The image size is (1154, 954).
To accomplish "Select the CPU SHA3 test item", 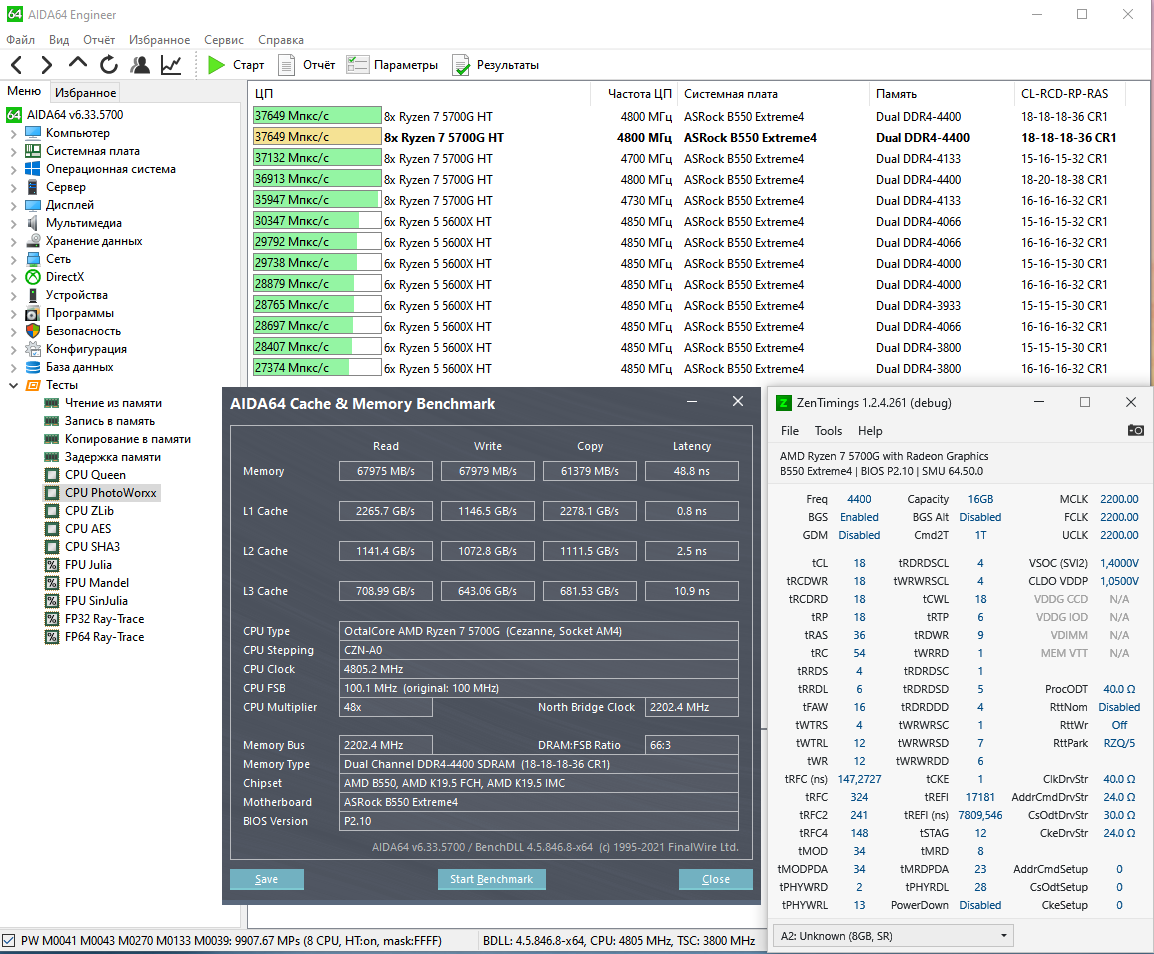I will 82,547.
